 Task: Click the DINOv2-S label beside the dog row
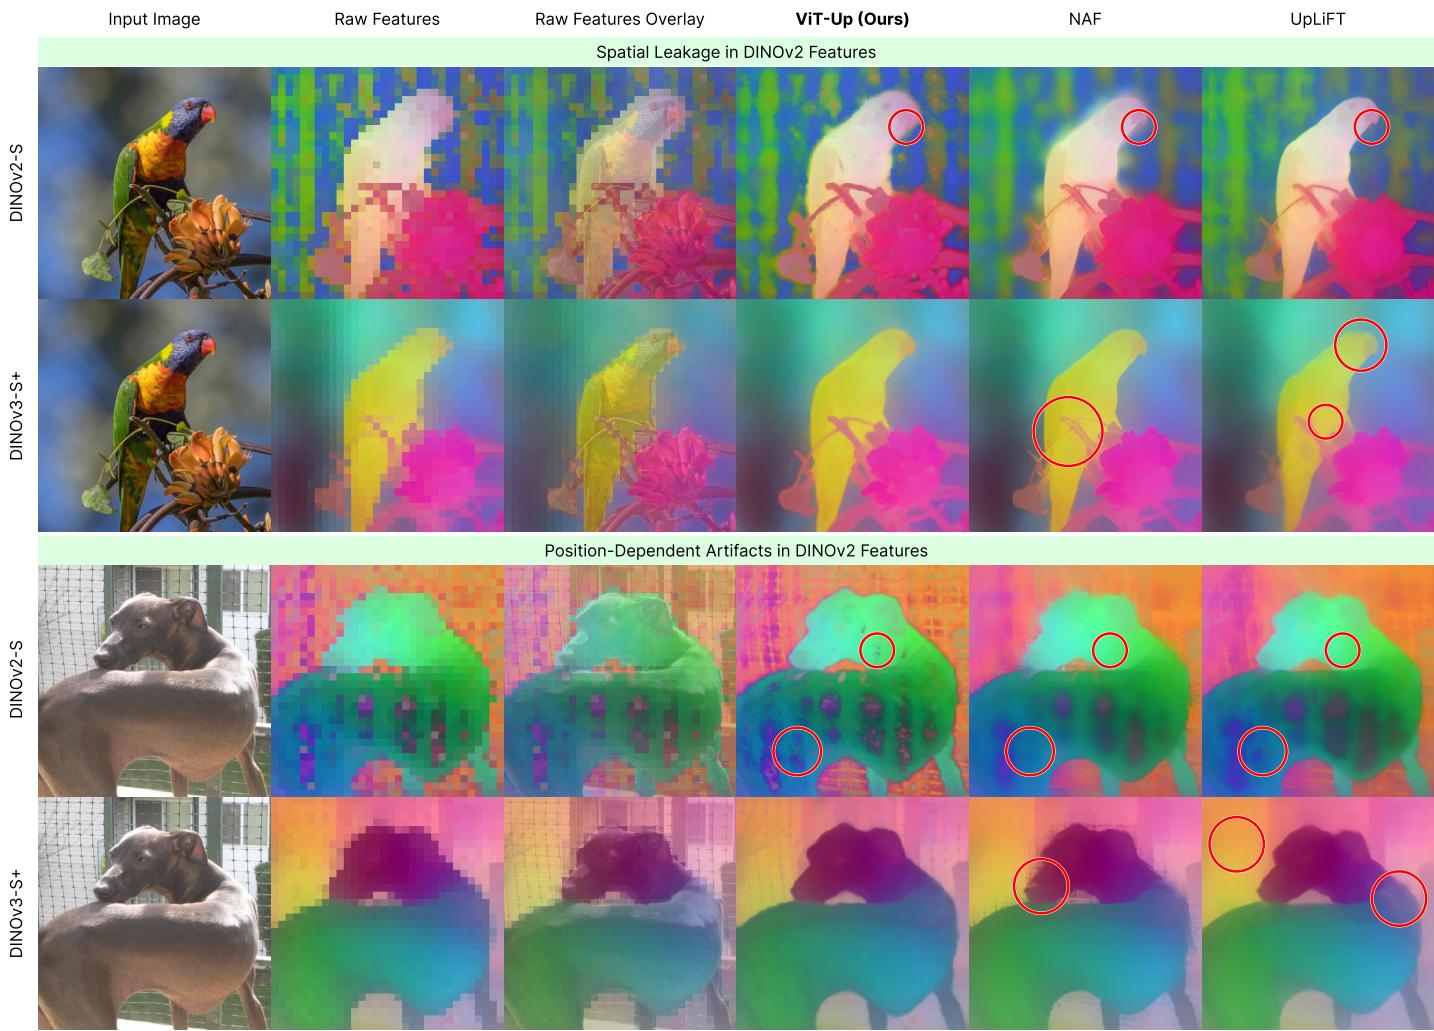tap(16, 681)
